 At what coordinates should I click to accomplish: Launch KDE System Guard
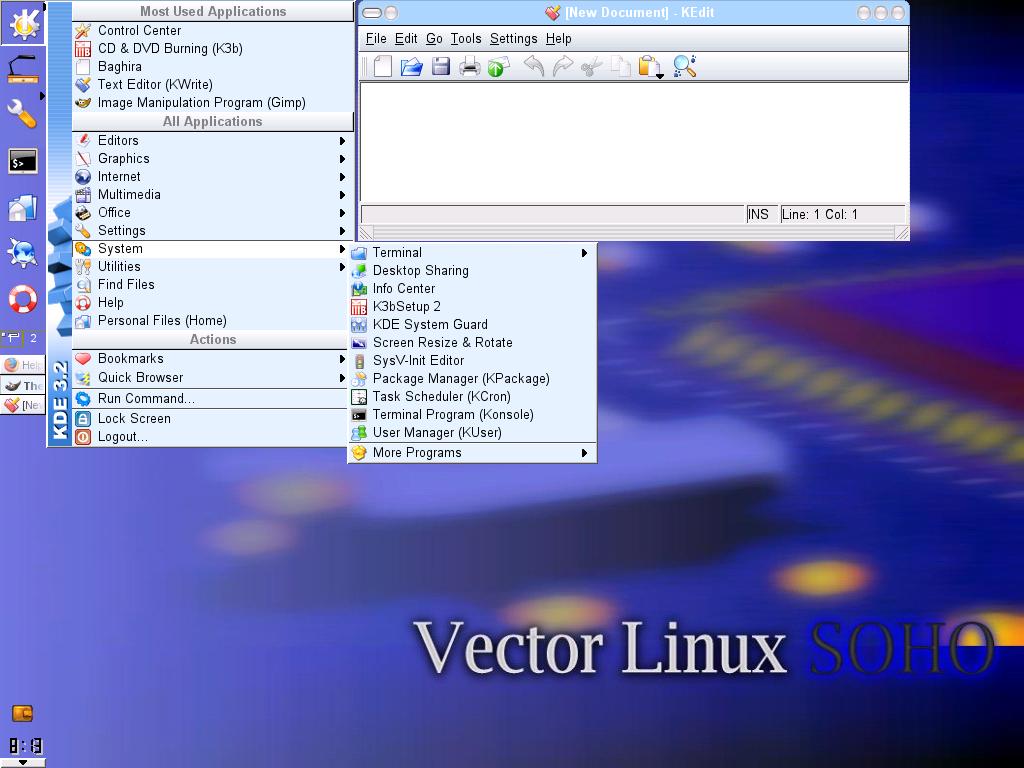click(x=472, y=325)
